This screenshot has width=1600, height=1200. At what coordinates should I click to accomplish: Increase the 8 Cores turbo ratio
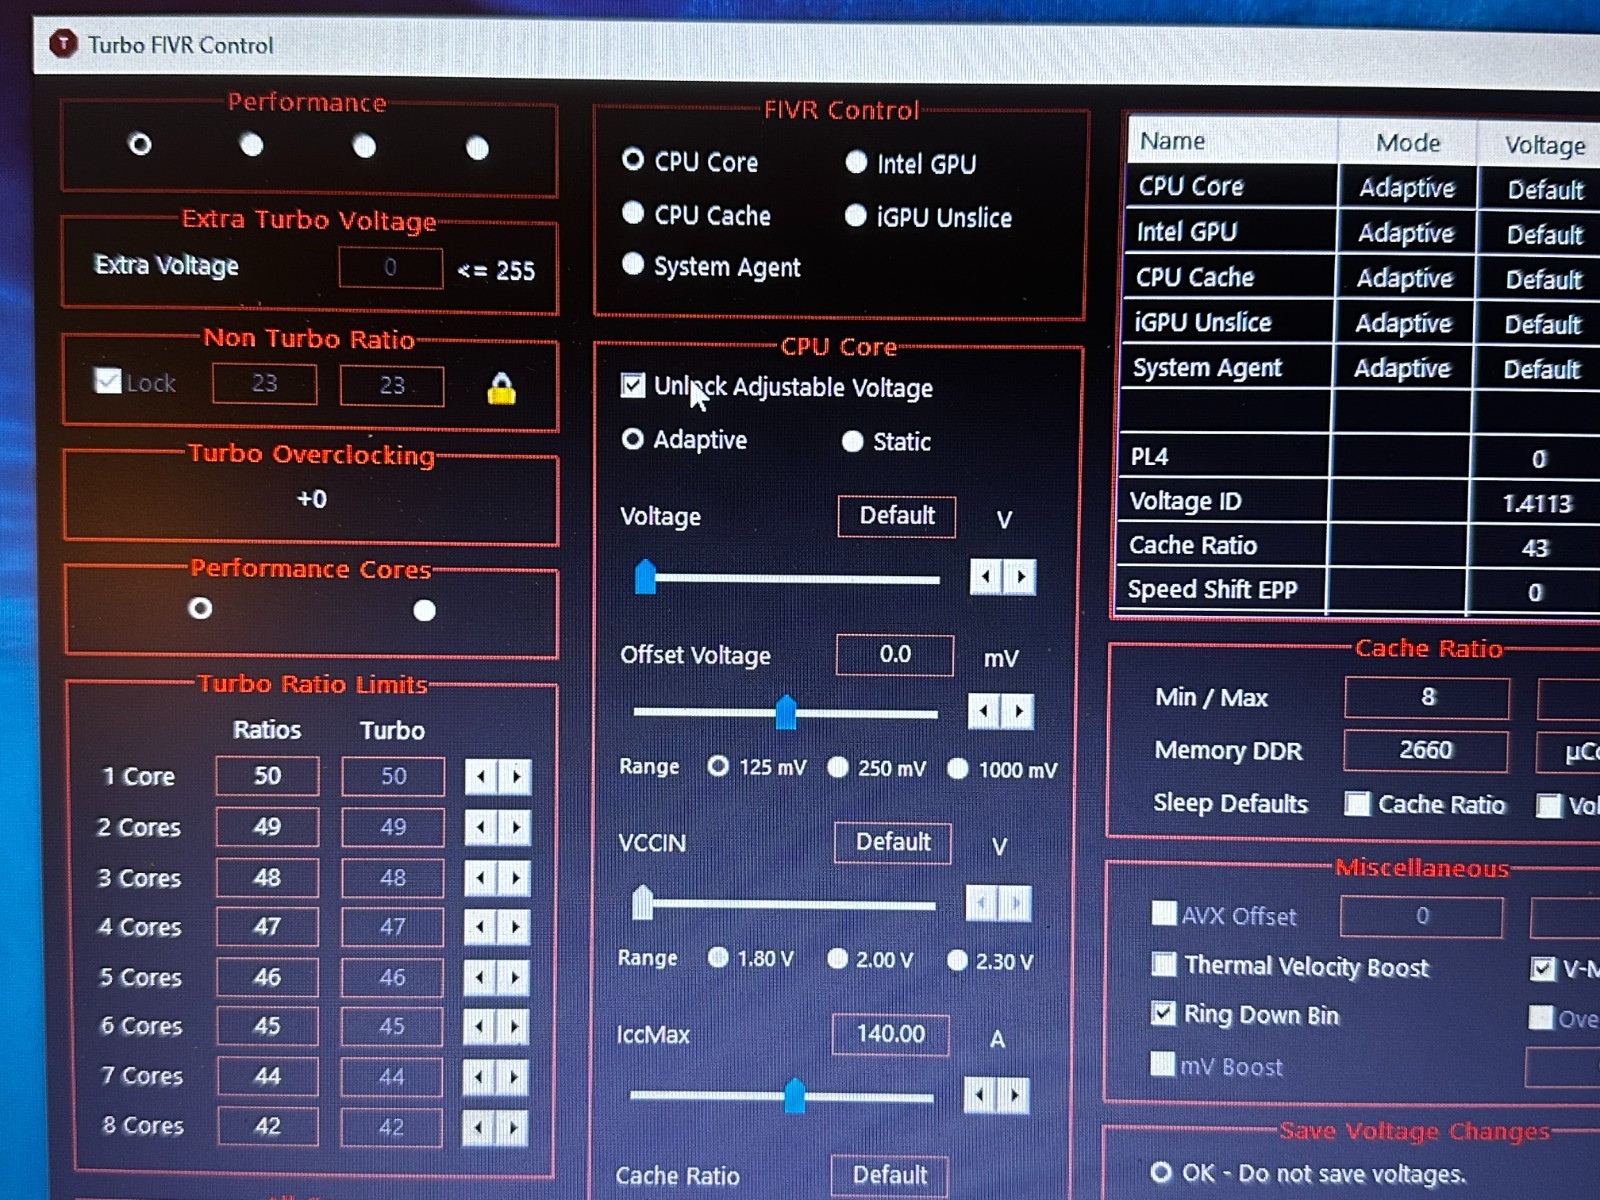[512, 1128]
